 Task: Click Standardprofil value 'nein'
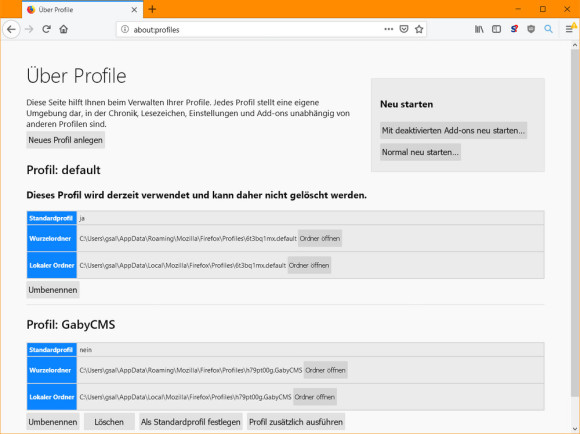[x=85, y=350]
